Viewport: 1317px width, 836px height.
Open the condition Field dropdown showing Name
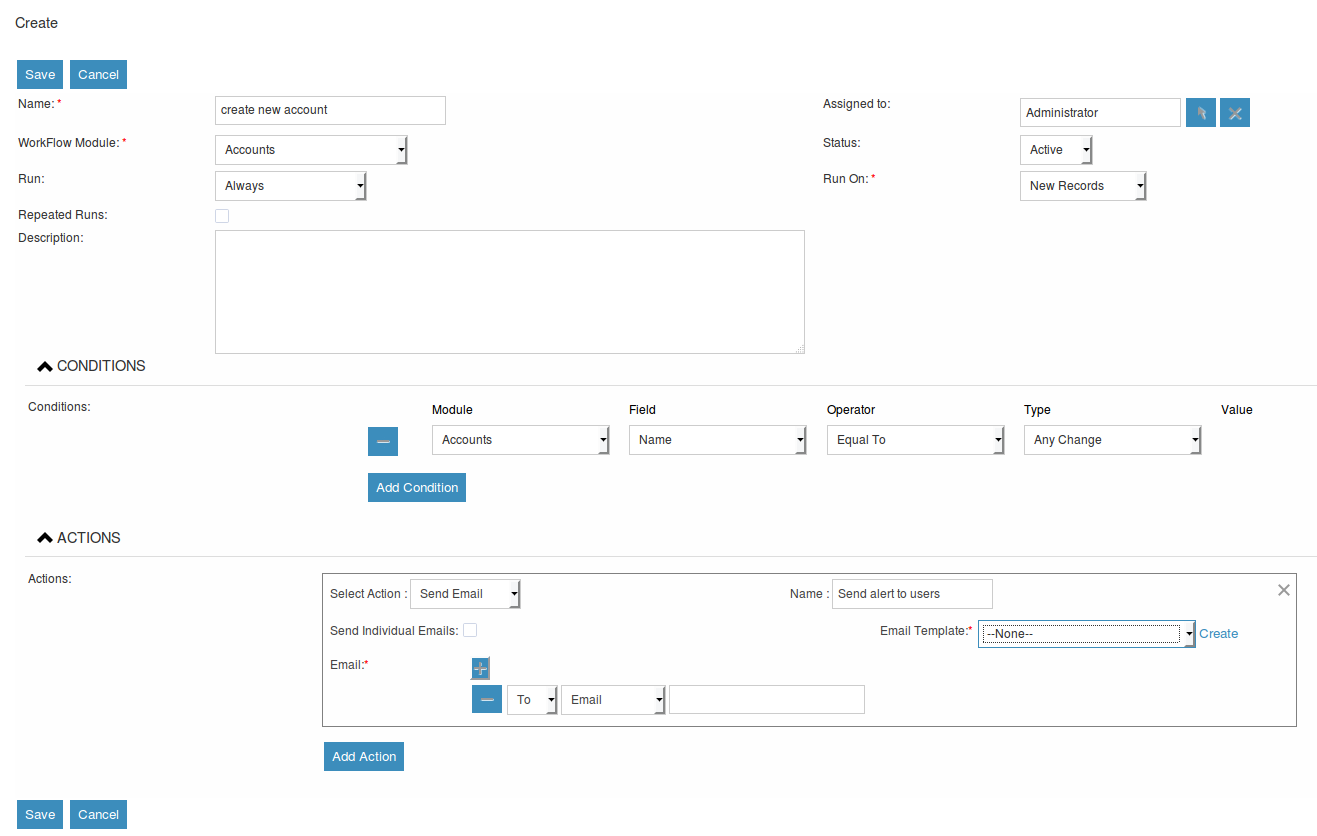pyautogui.click(x=718, y=440)
